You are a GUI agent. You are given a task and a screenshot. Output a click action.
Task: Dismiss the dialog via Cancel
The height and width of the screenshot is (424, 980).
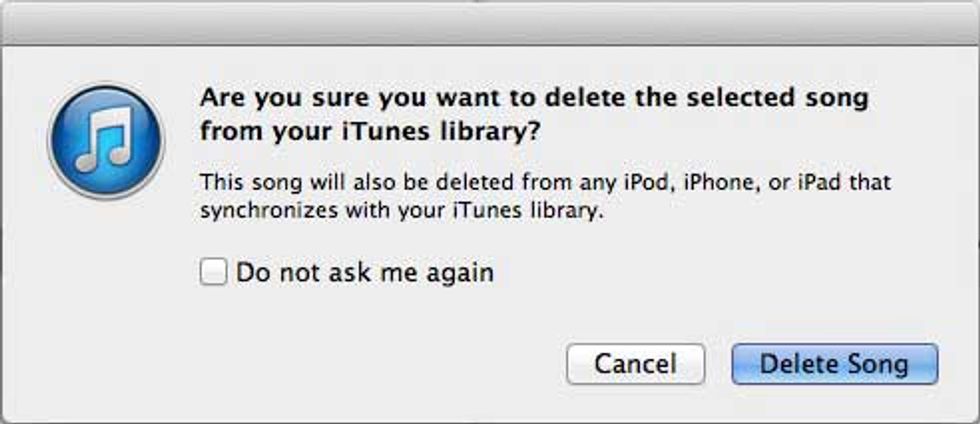636,364
